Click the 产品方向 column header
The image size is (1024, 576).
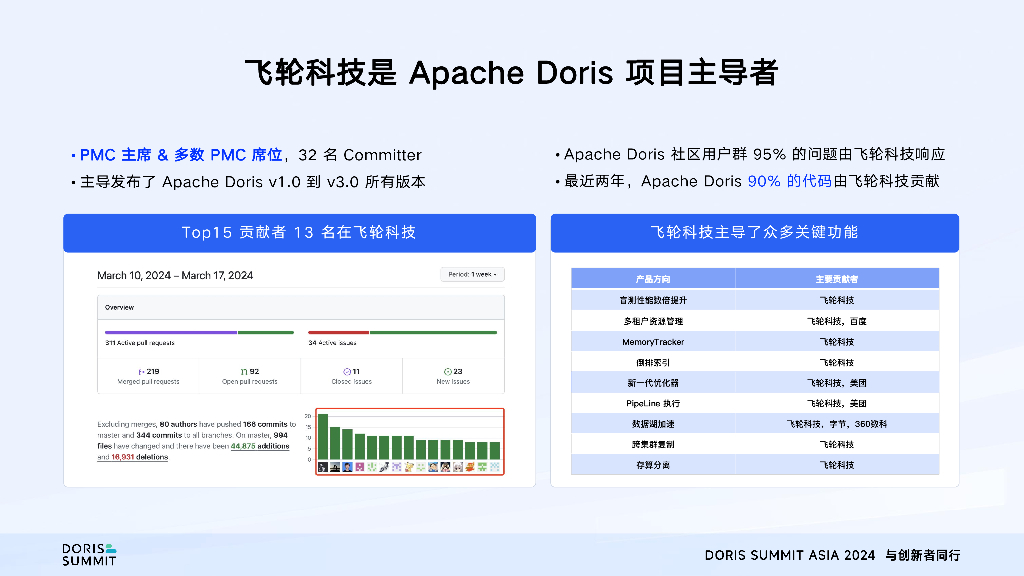pos(652,279)
